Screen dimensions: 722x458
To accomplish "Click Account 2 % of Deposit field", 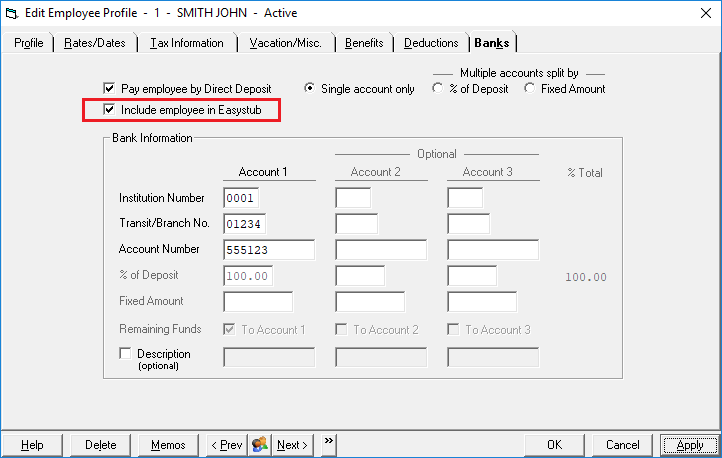I will [x=360, y=276].
